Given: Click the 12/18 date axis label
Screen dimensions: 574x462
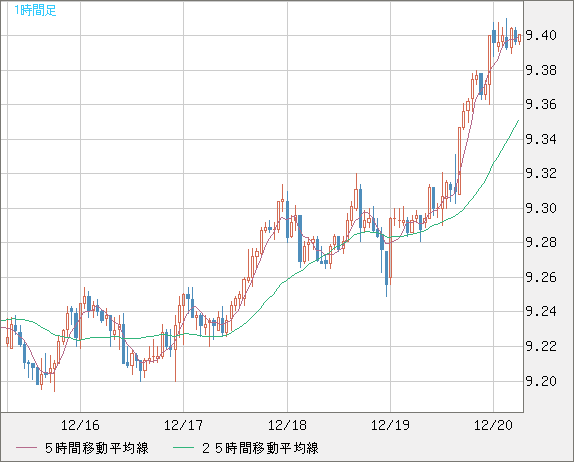Looking at the screenshot, I should pos(287,425).
